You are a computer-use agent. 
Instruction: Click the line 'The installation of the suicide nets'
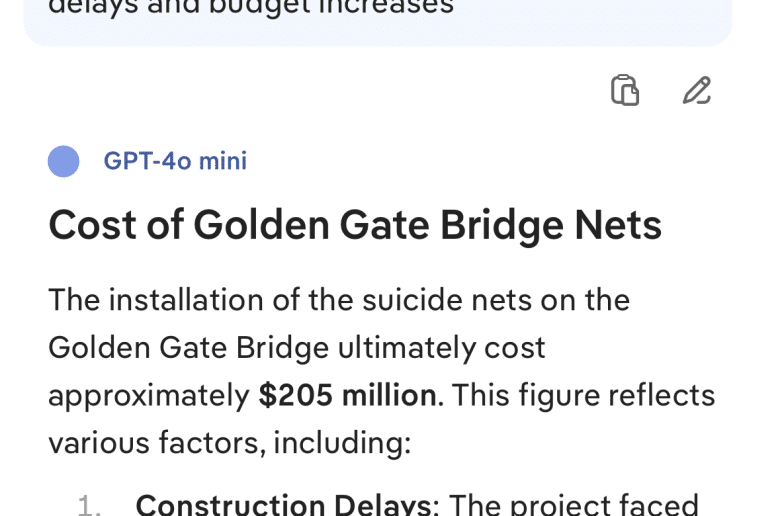(339, 299)
